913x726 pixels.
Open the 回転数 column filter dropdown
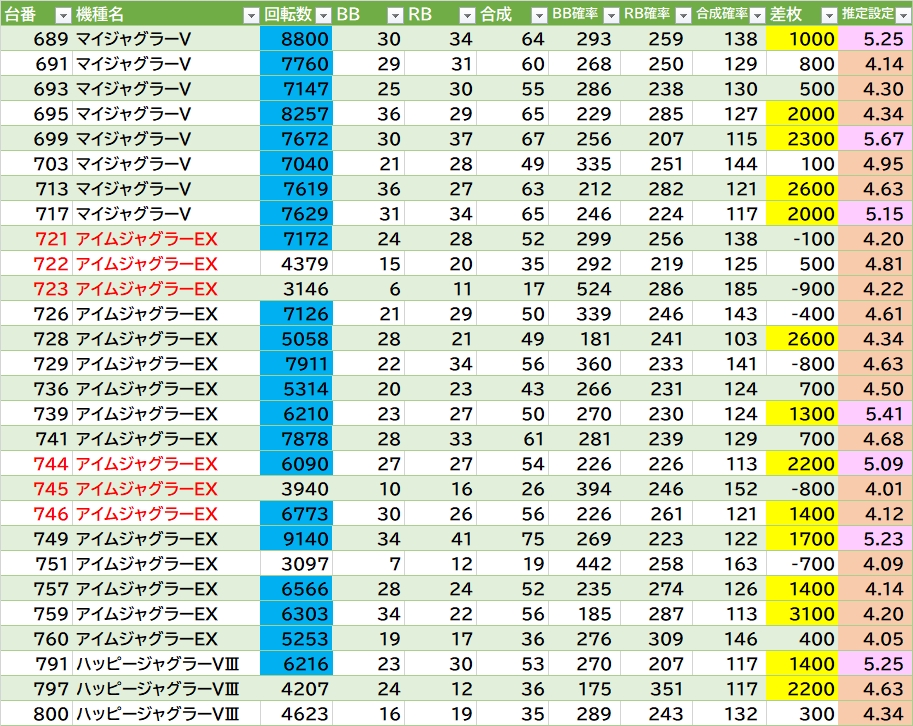(323, 16)
